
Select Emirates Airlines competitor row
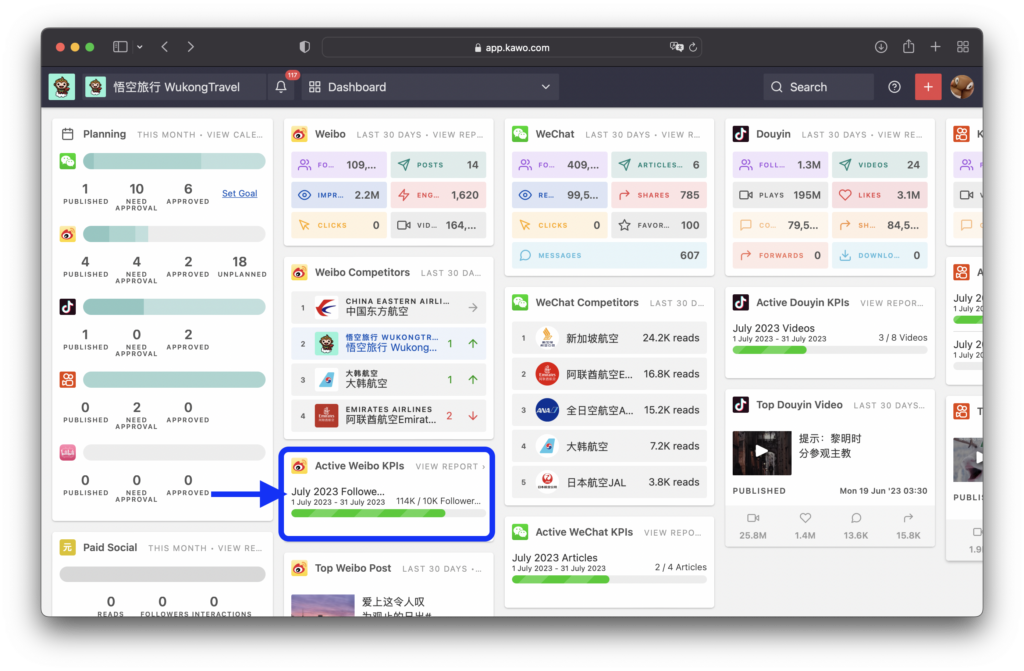coord(389,416)
